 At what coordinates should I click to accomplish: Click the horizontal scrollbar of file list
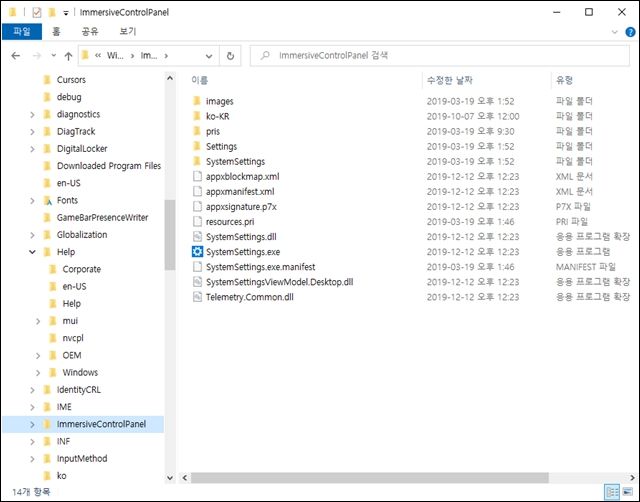[369, 478]
